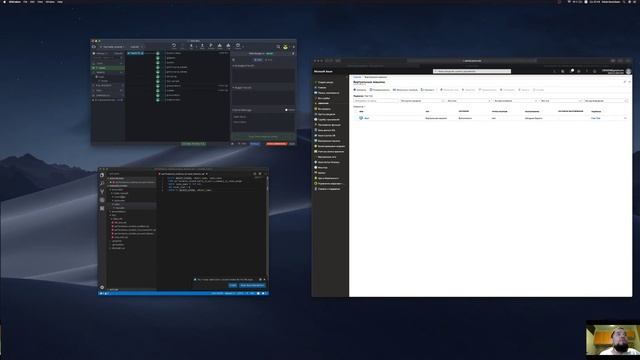Image resolution: width=640 pixels, height=360 pixels.
Task: Click the commit message summary field in GitKraken
Action: [x=262, y=117]
